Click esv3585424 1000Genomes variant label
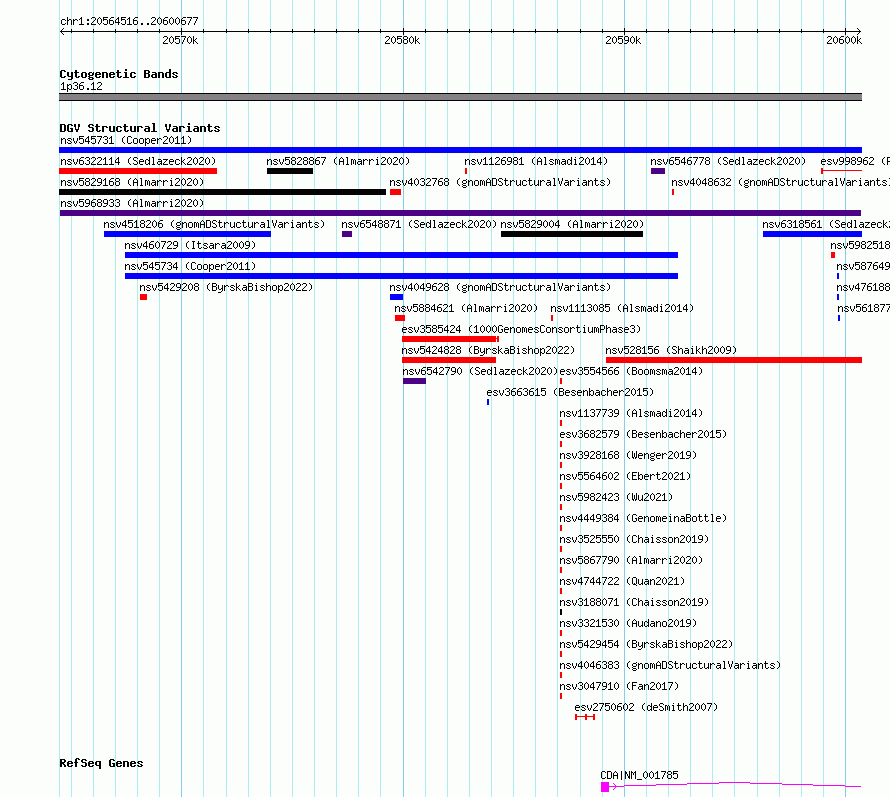Viewport: 890px width, 797px height. pos(521,329)
